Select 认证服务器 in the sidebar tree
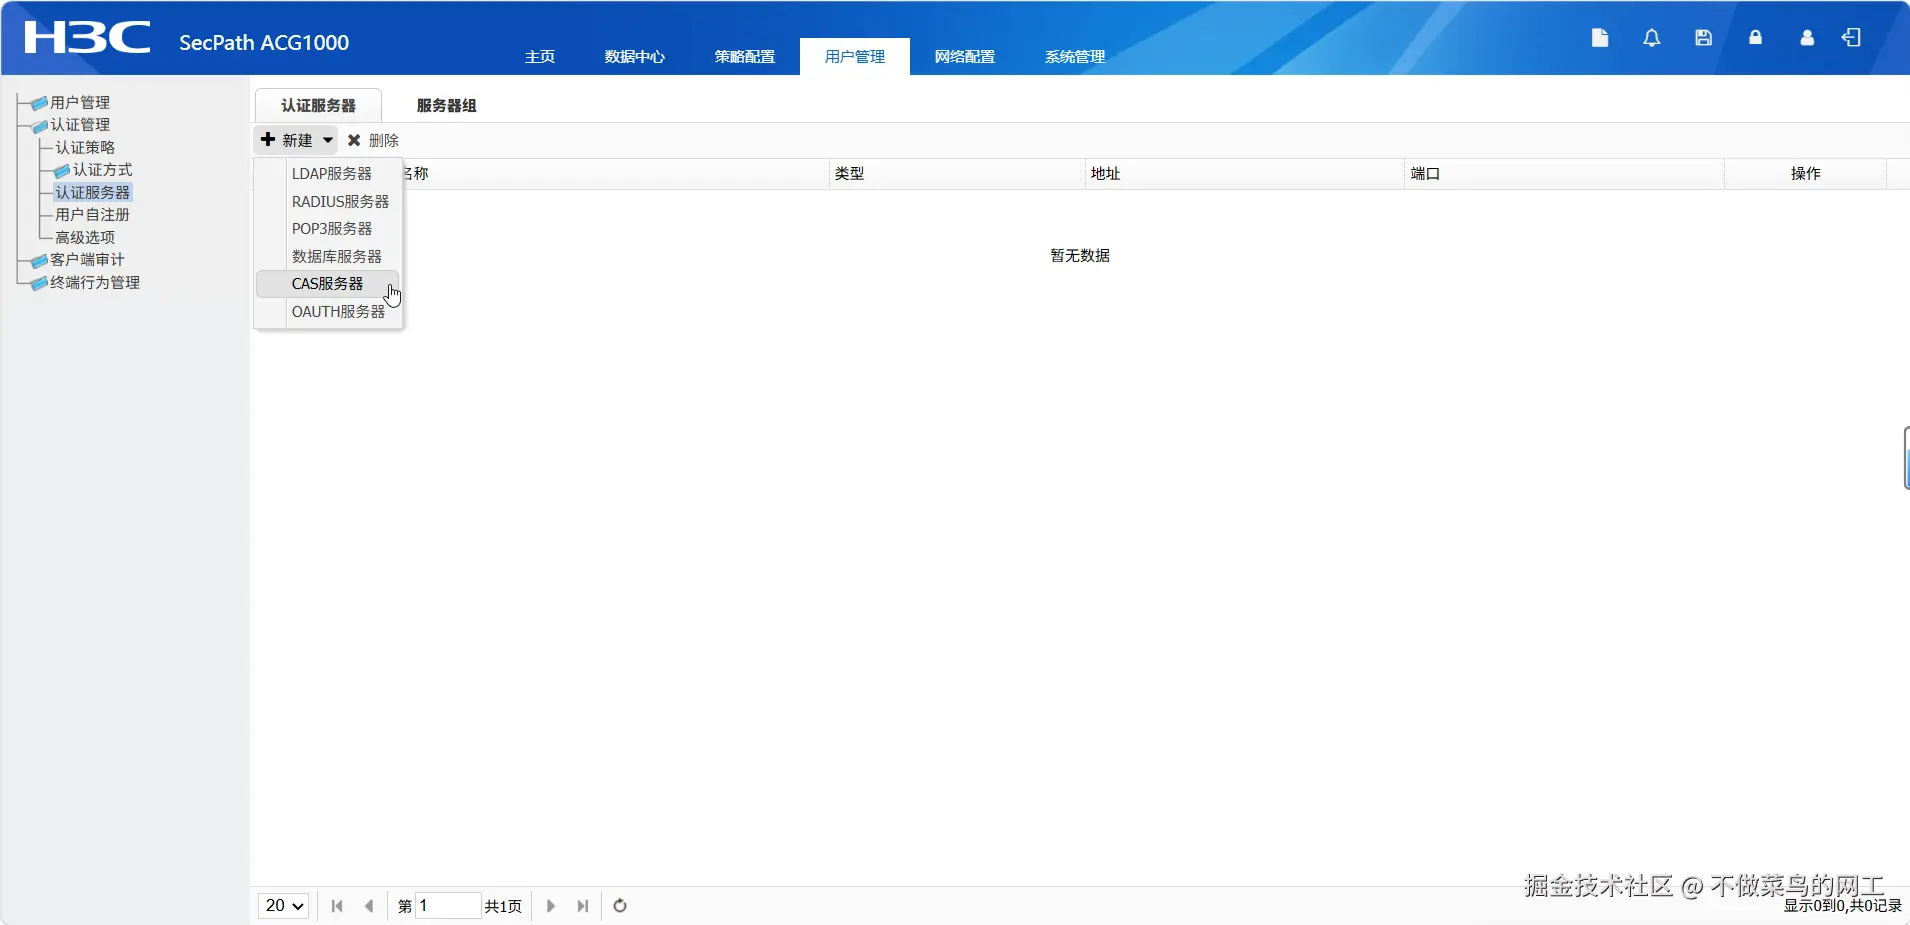The height and width of the screenshot is (925, 1910). click(x=92, y=192)
